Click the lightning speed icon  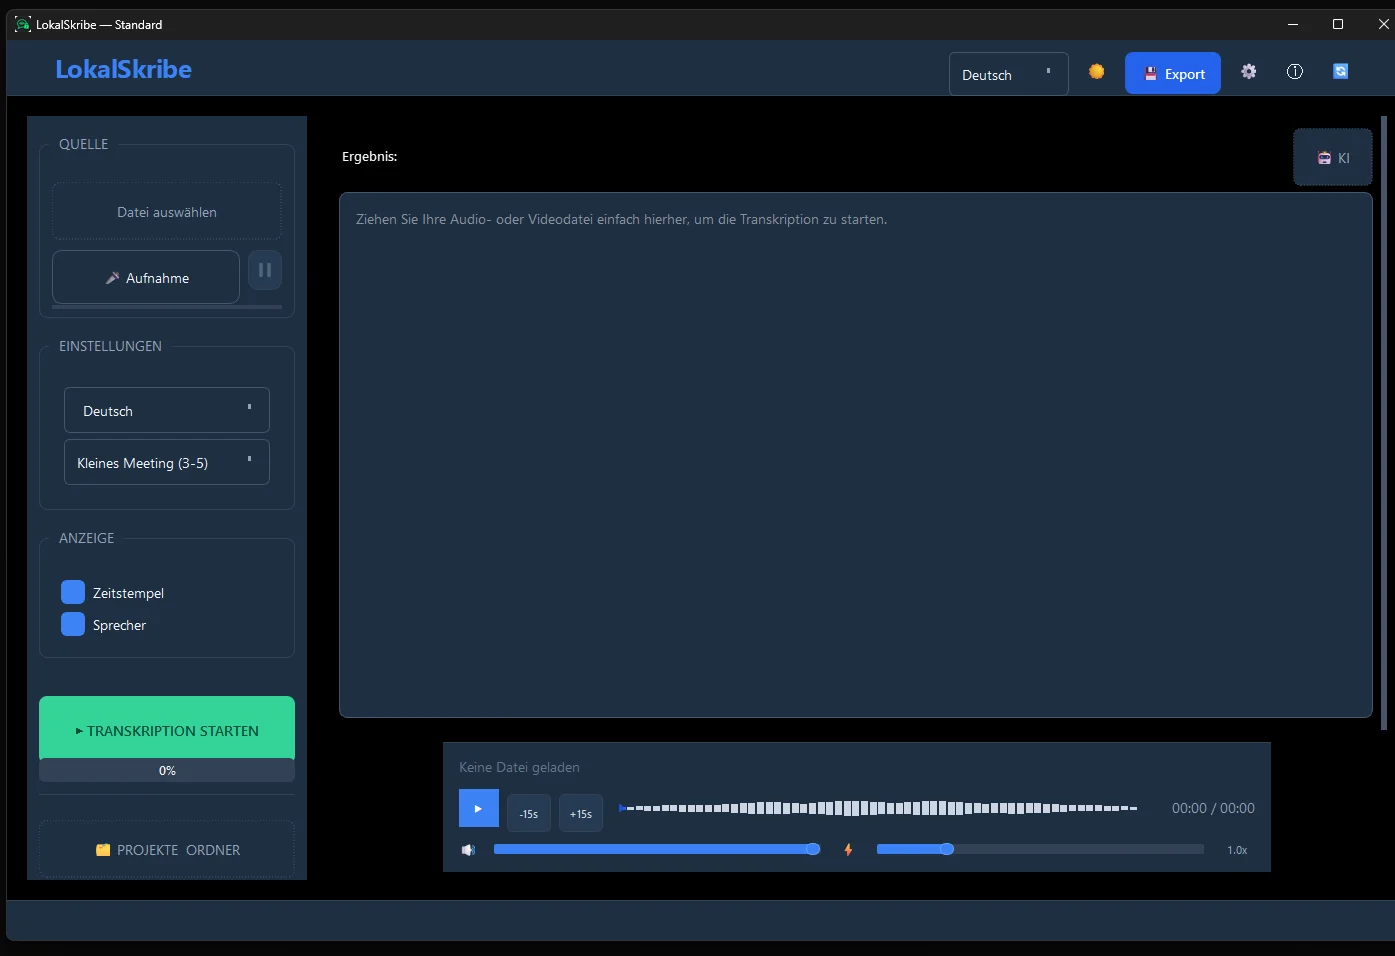pos(848,850)
